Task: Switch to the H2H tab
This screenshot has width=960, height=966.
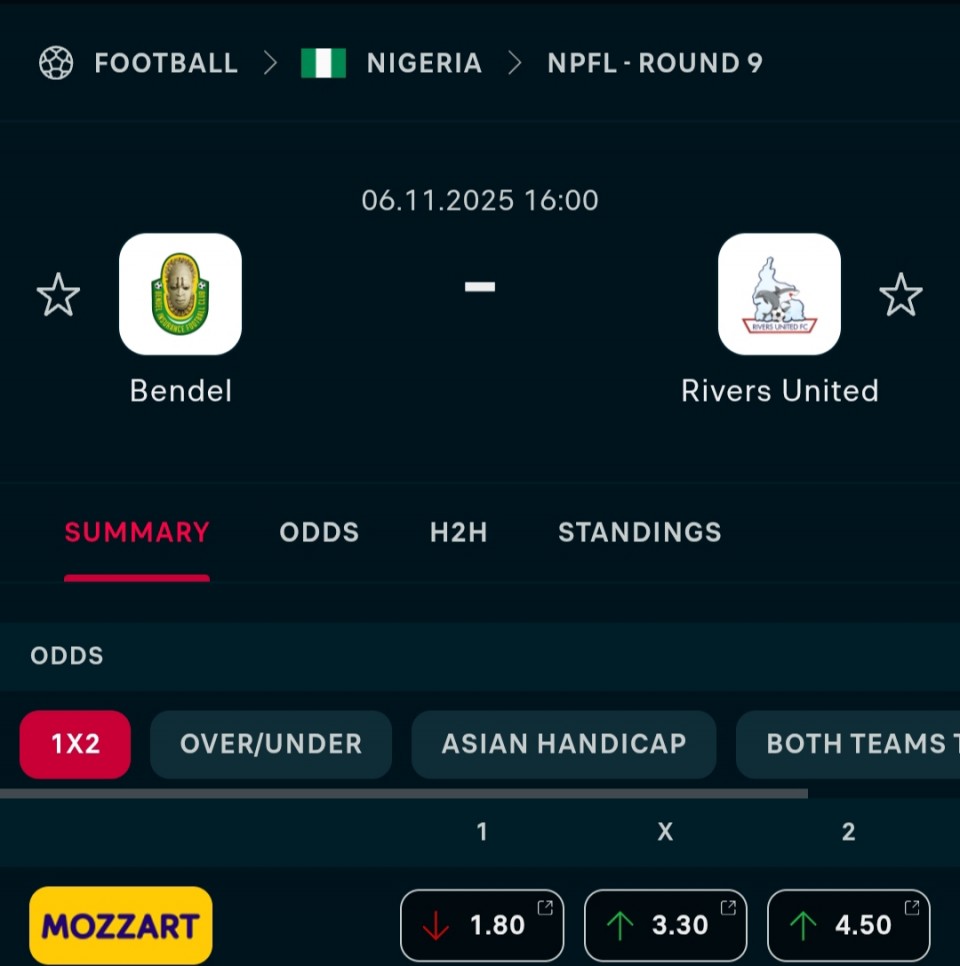Action: [458, 532]
